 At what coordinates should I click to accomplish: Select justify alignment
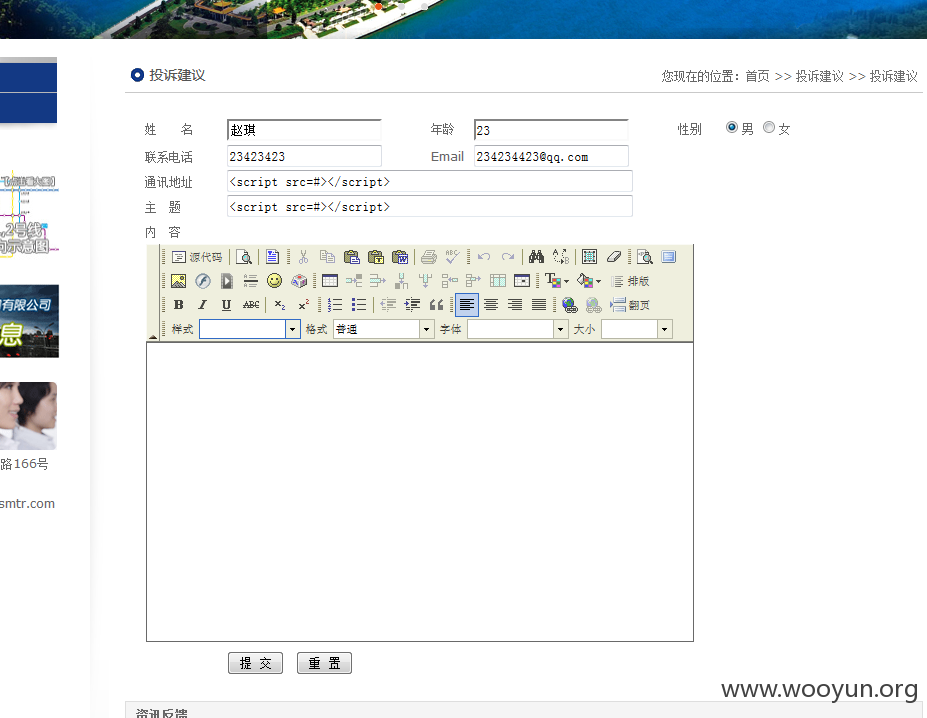click(x=539, y=305)
